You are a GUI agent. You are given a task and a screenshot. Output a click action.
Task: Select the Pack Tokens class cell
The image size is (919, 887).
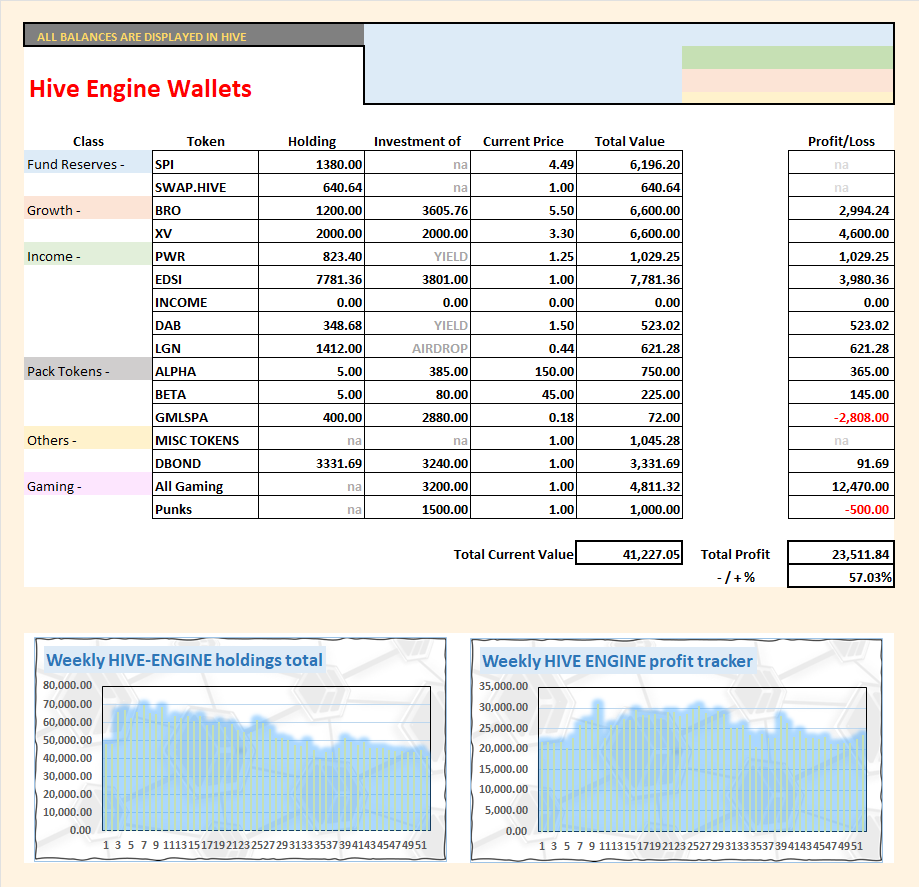[x=88, y=369]
